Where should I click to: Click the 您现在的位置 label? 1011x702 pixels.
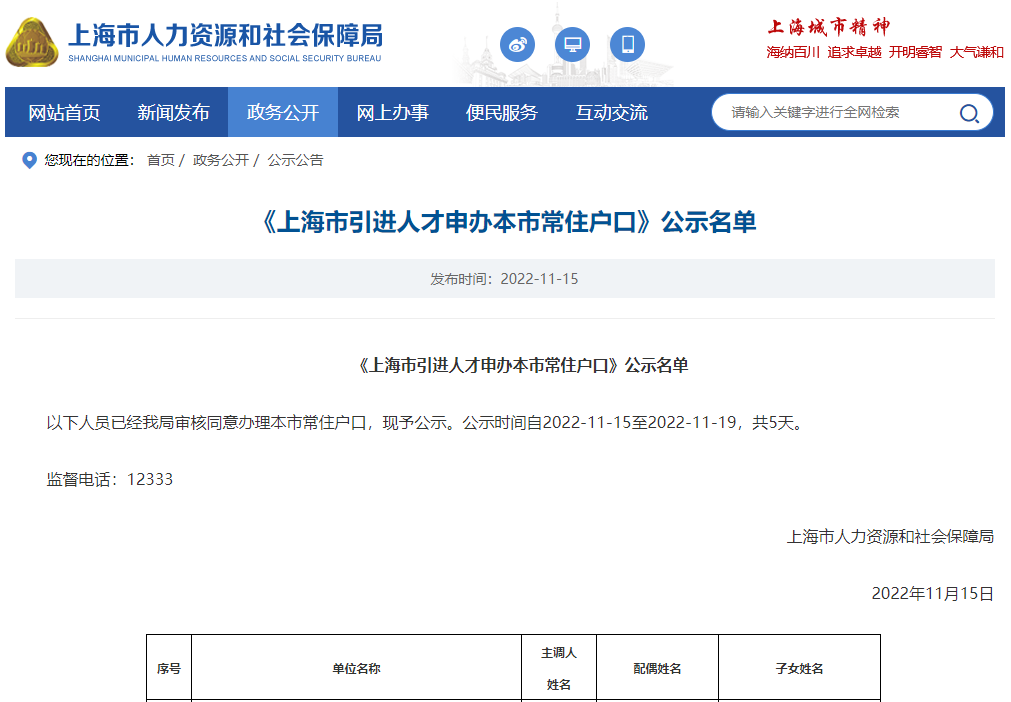tap(90, 160)
